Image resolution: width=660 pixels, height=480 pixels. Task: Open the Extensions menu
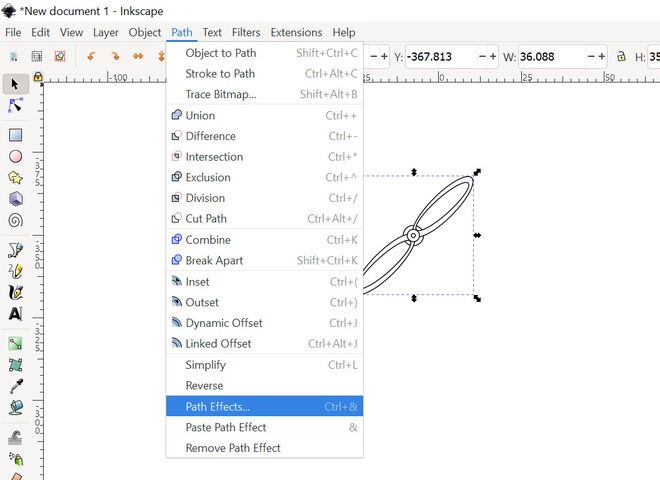point(296,32)
